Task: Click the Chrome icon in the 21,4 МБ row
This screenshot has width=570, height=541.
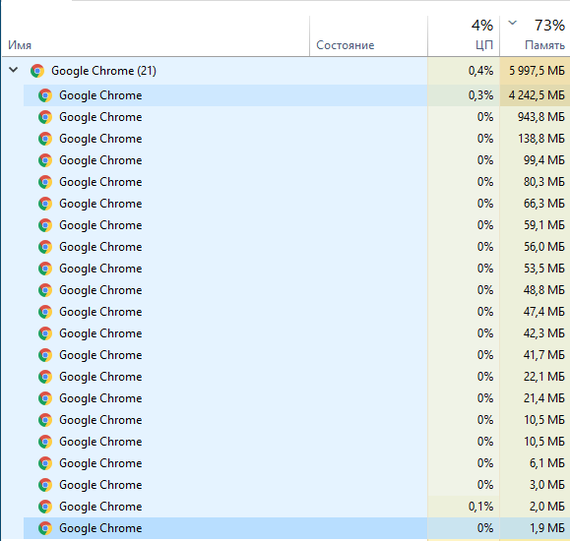Action: pos(45,398)
